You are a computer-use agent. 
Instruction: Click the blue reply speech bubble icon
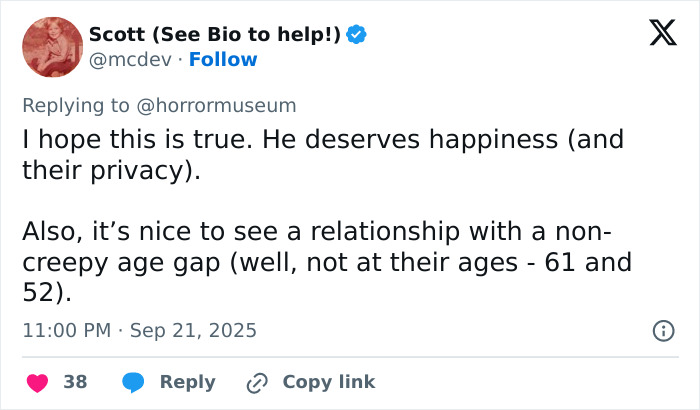(x=132, y=382)
